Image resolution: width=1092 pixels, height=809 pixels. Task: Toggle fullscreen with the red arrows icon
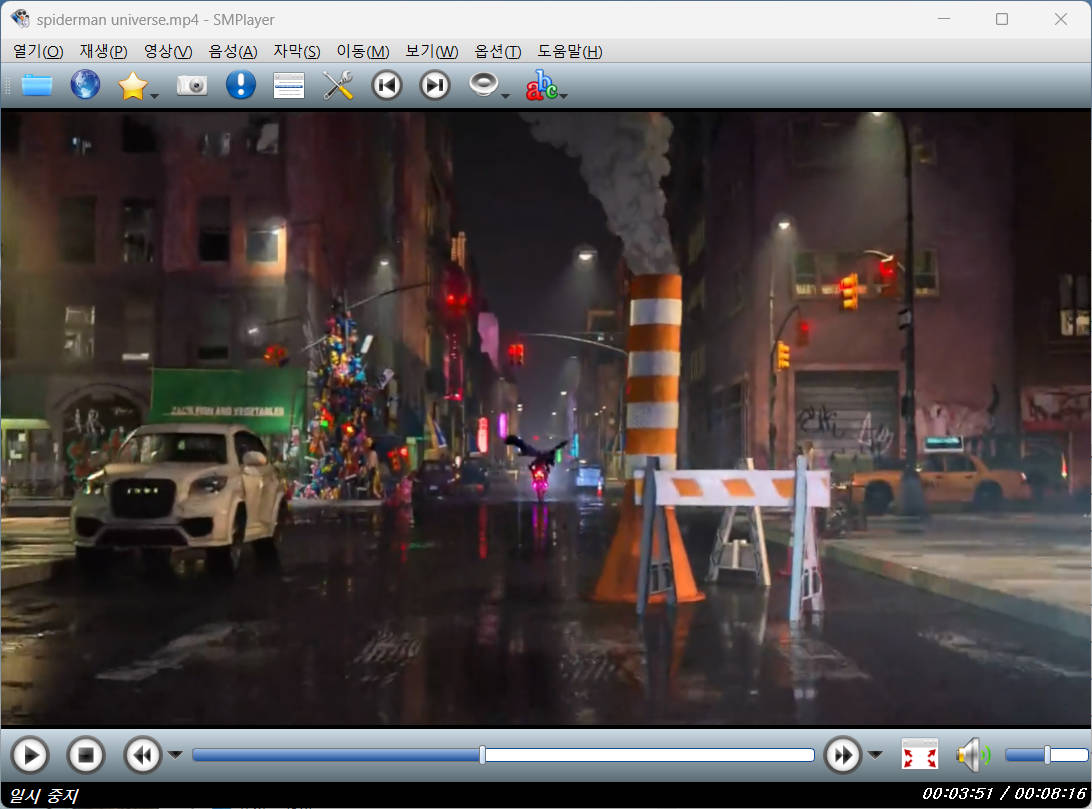[919, 755]
